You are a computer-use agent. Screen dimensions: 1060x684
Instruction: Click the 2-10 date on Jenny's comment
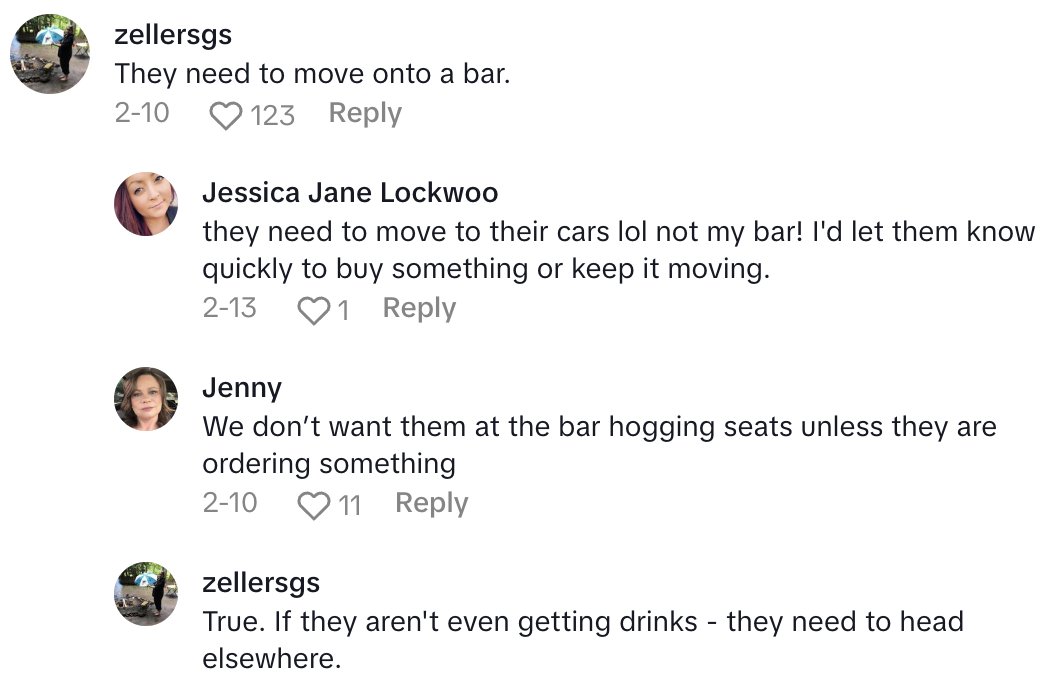click(230, 503)
